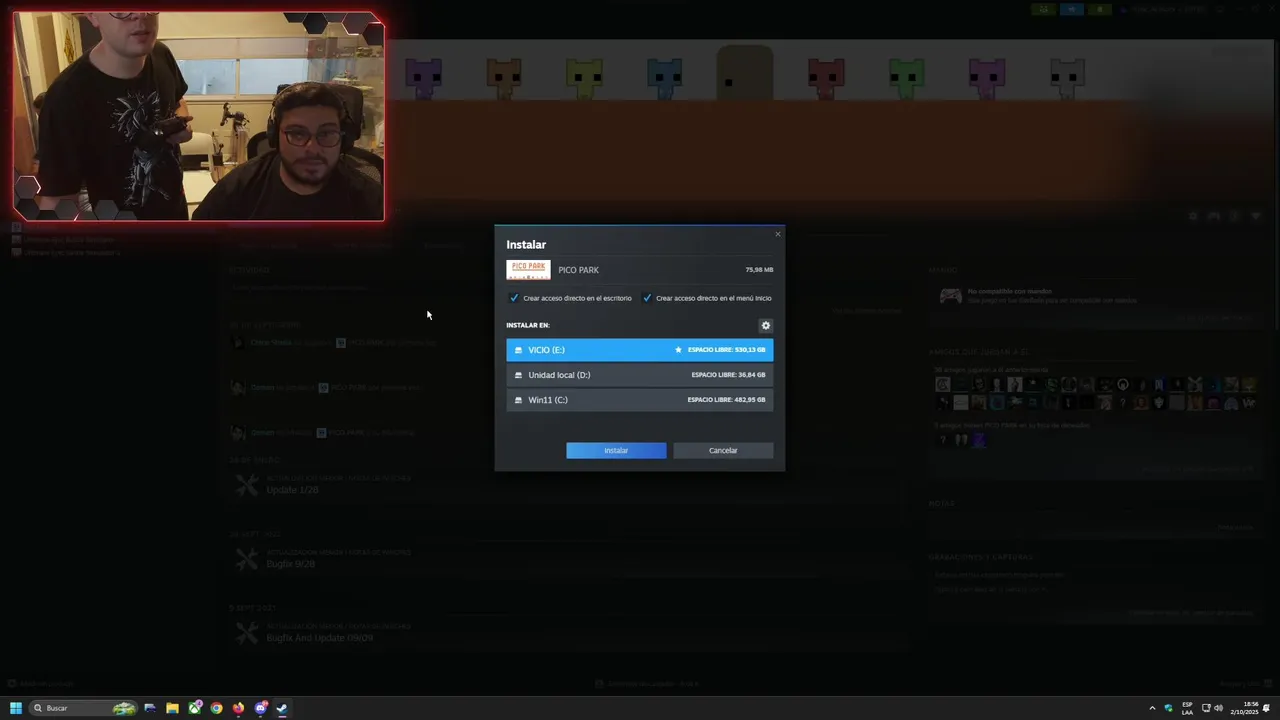The image size is (1280, 720).
Task: Select VICIO (E:) as install drive
Action: click(x=639, y=350)
